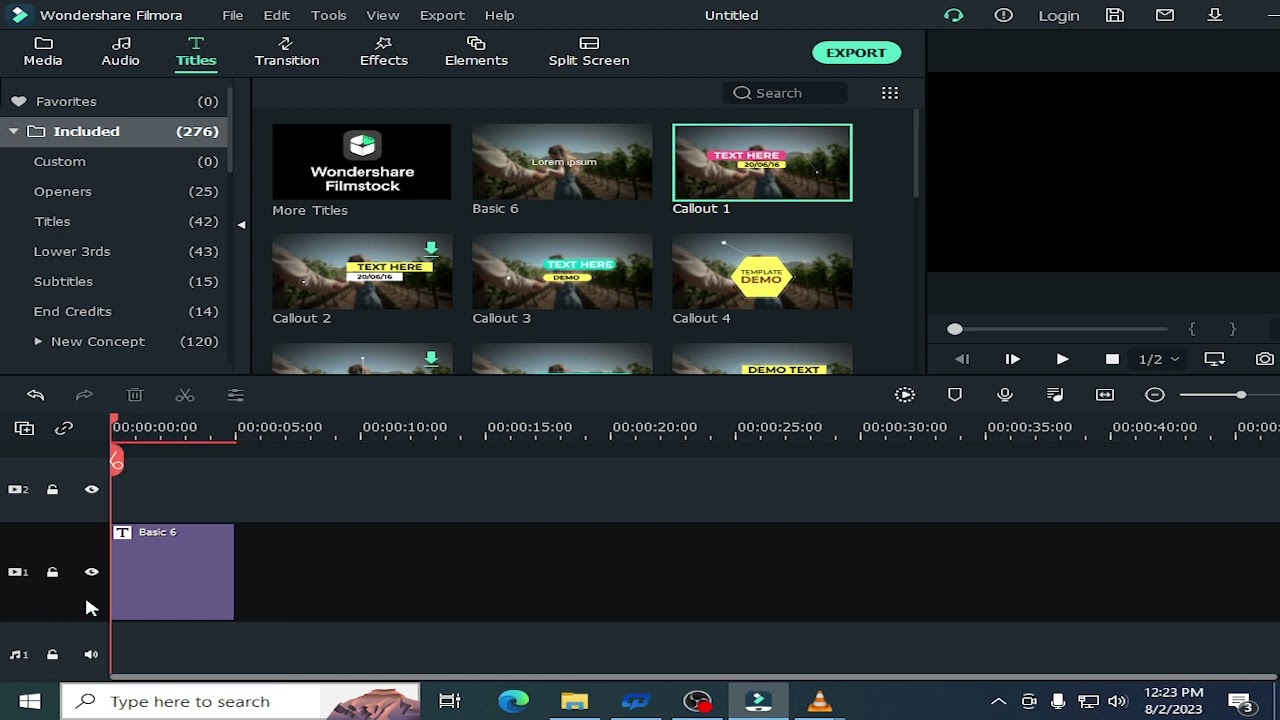Open the edit adjust sliders icon
This screenshot has width=1280, height=720.
point(235,395)
